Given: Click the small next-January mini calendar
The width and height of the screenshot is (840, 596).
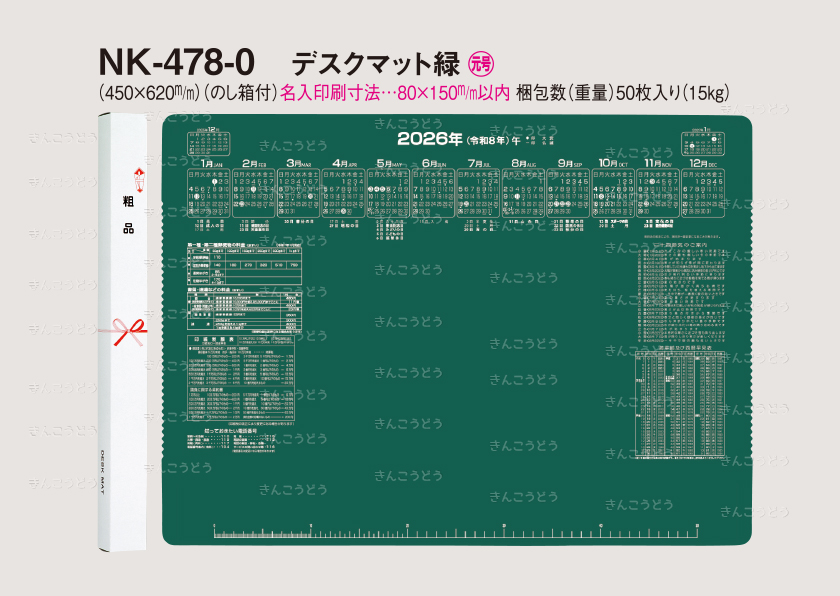Looking at the screenshot, I should pyautogui.click(x=703, y=141).
